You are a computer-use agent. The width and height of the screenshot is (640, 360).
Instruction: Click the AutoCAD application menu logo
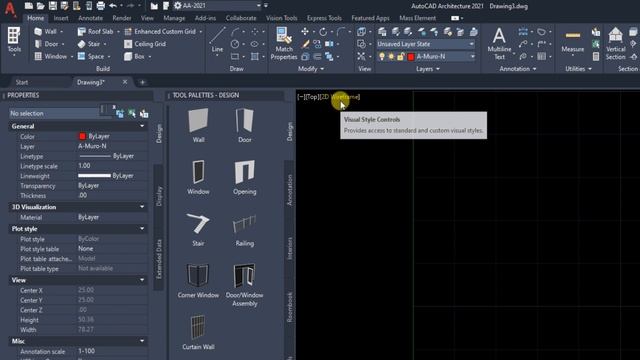(10, 9)
